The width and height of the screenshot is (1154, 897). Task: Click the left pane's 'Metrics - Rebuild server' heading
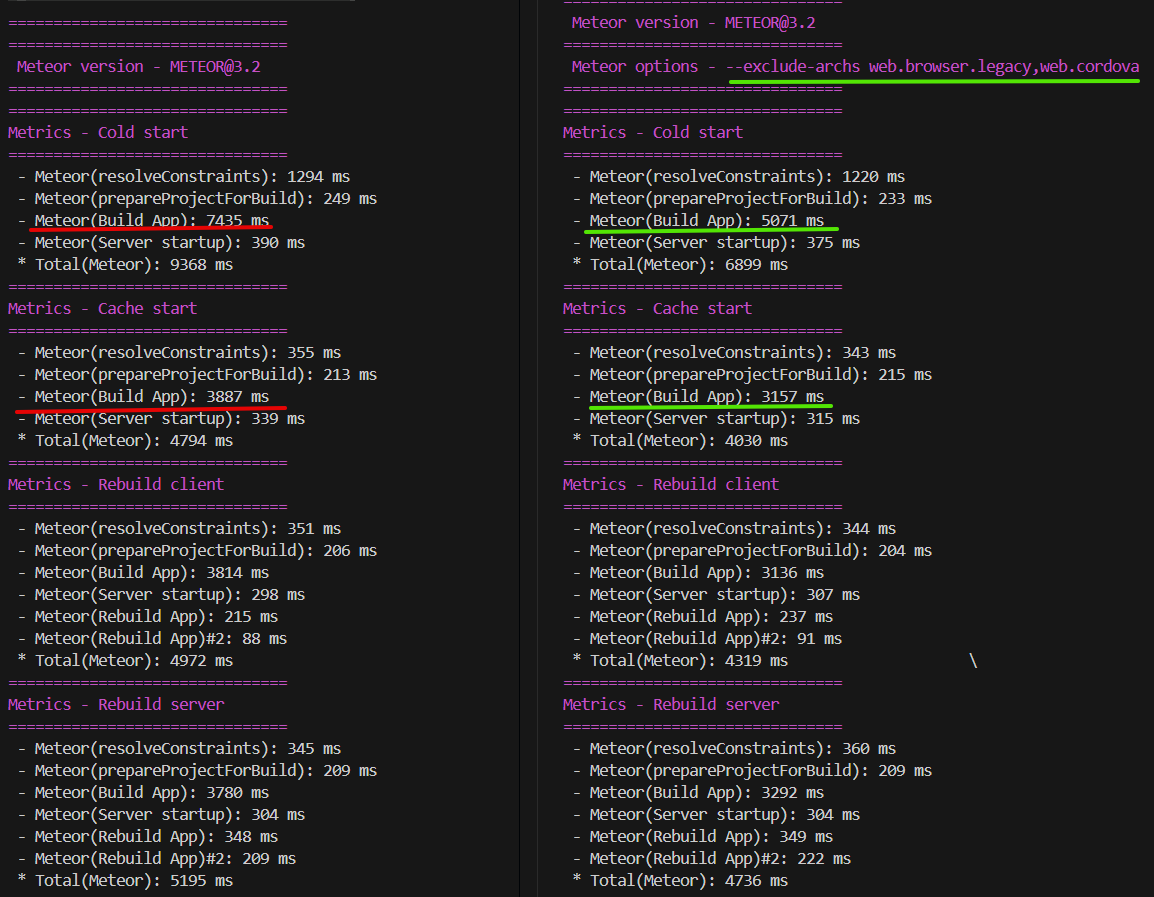click(116, 704)
